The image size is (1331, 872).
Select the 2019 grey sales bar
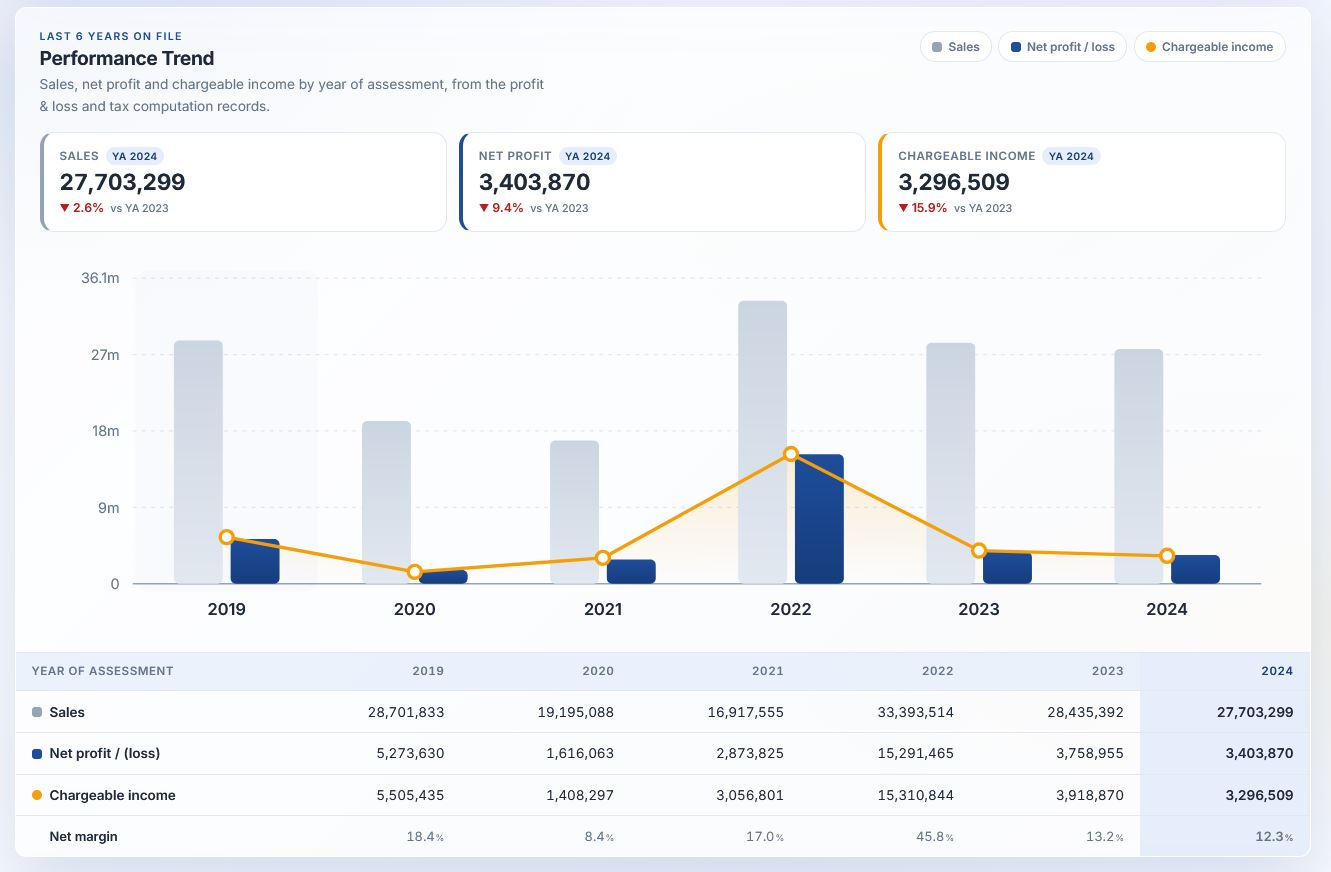tap(198, 462)
